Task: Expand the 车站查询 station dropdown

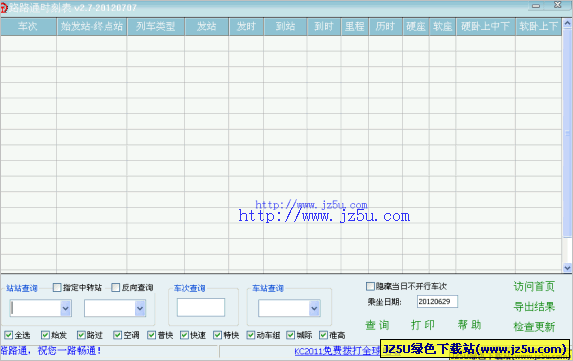Action: click(314, 308)
